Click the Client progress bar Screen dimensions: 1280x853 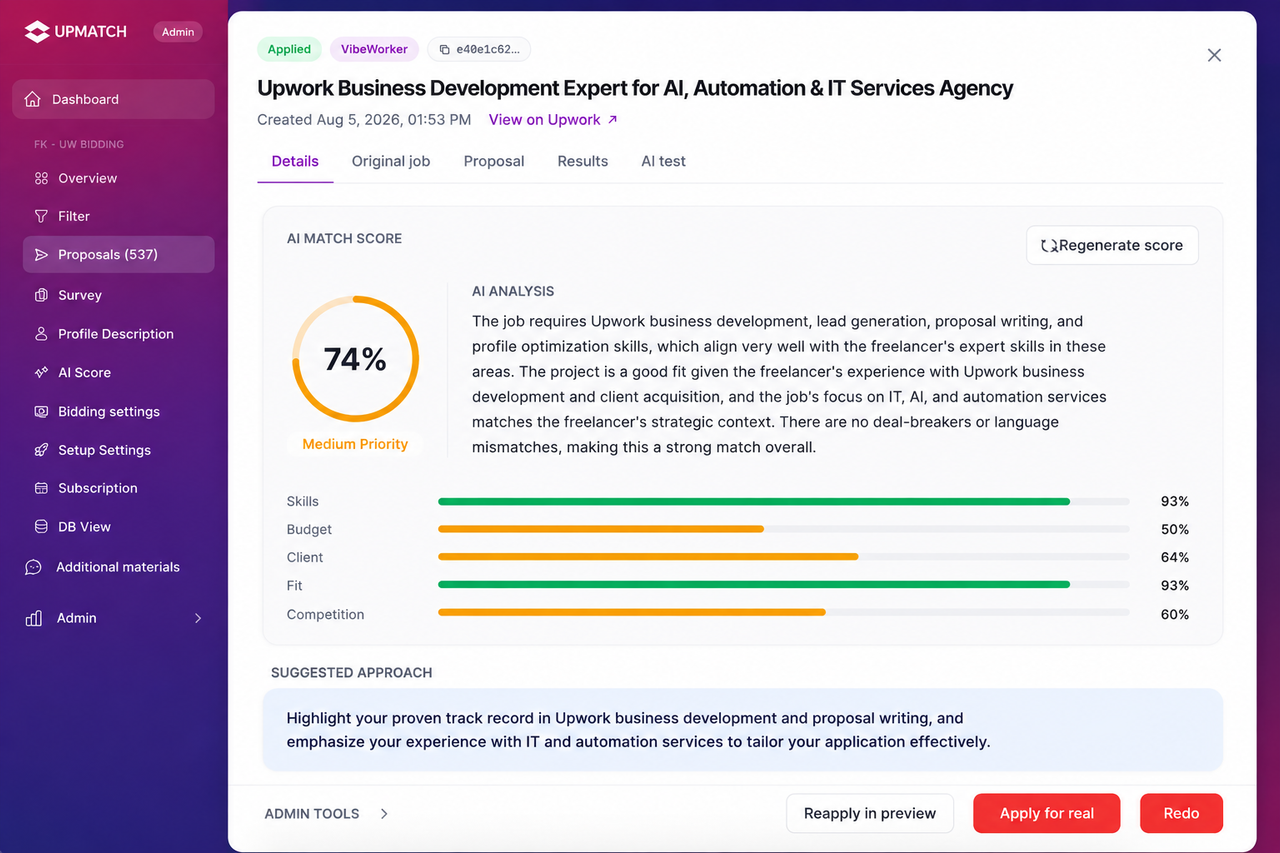point(784,557)
